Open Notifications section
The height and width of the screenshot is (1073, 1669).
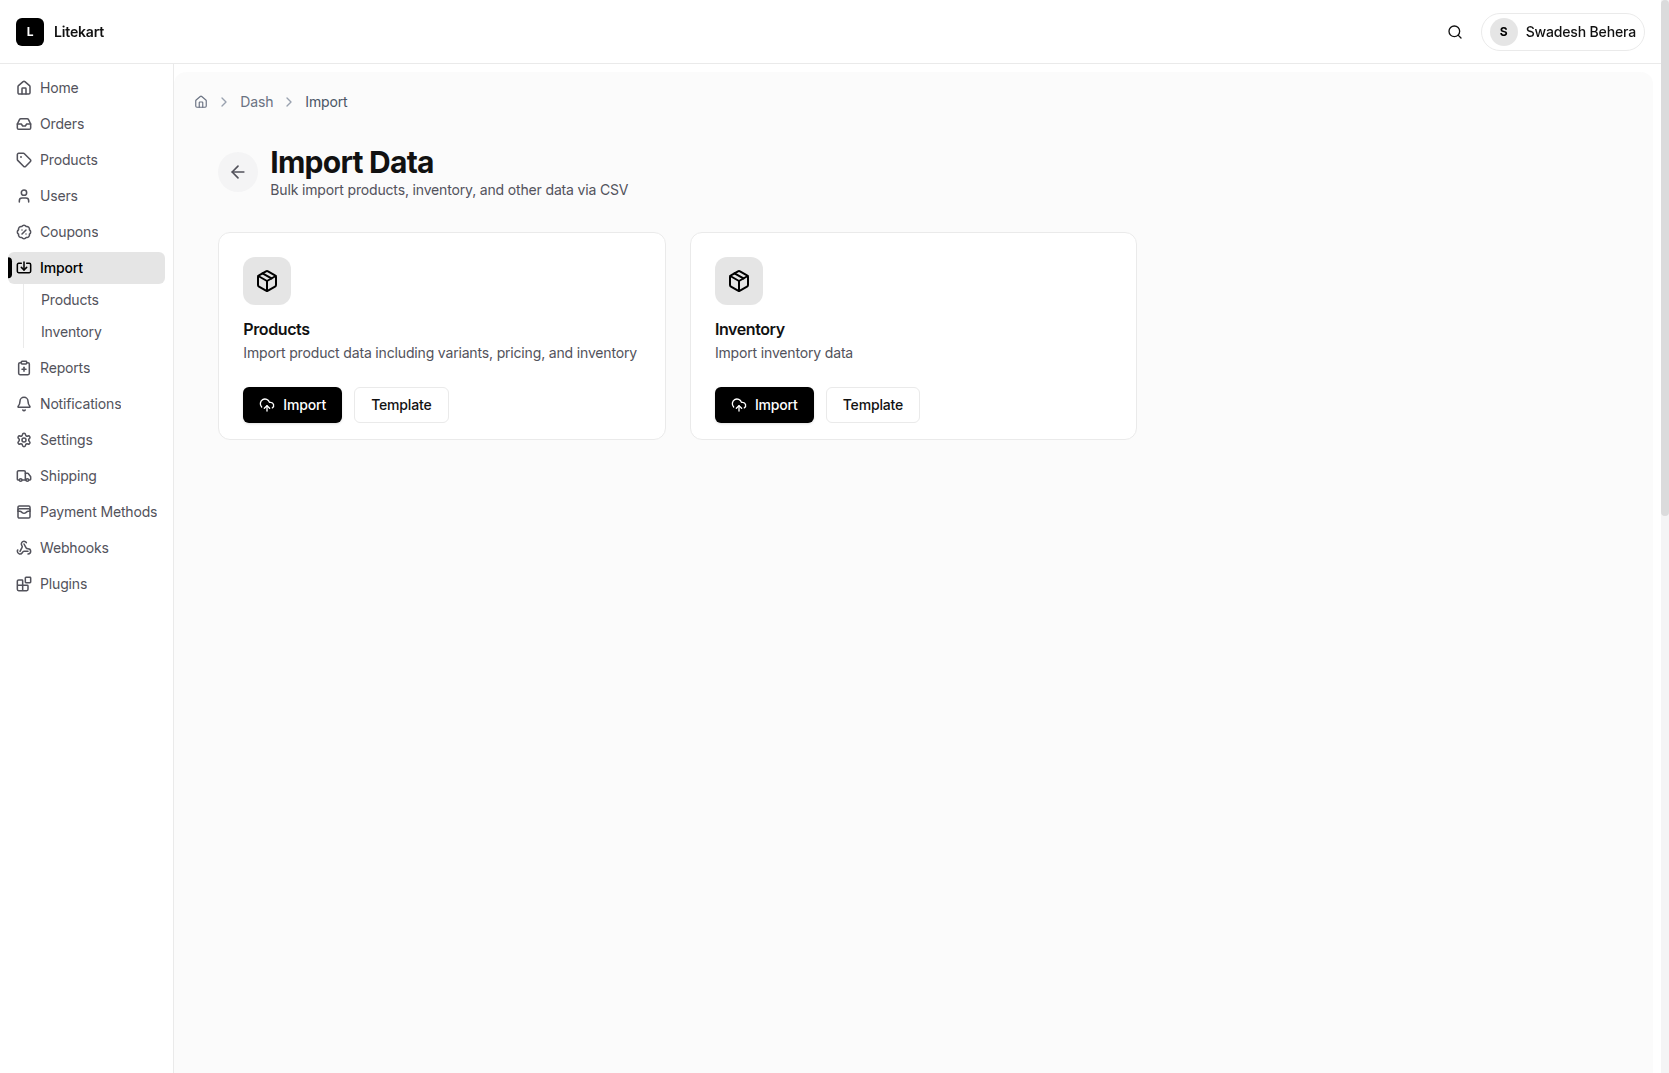[x=86, y=404]
